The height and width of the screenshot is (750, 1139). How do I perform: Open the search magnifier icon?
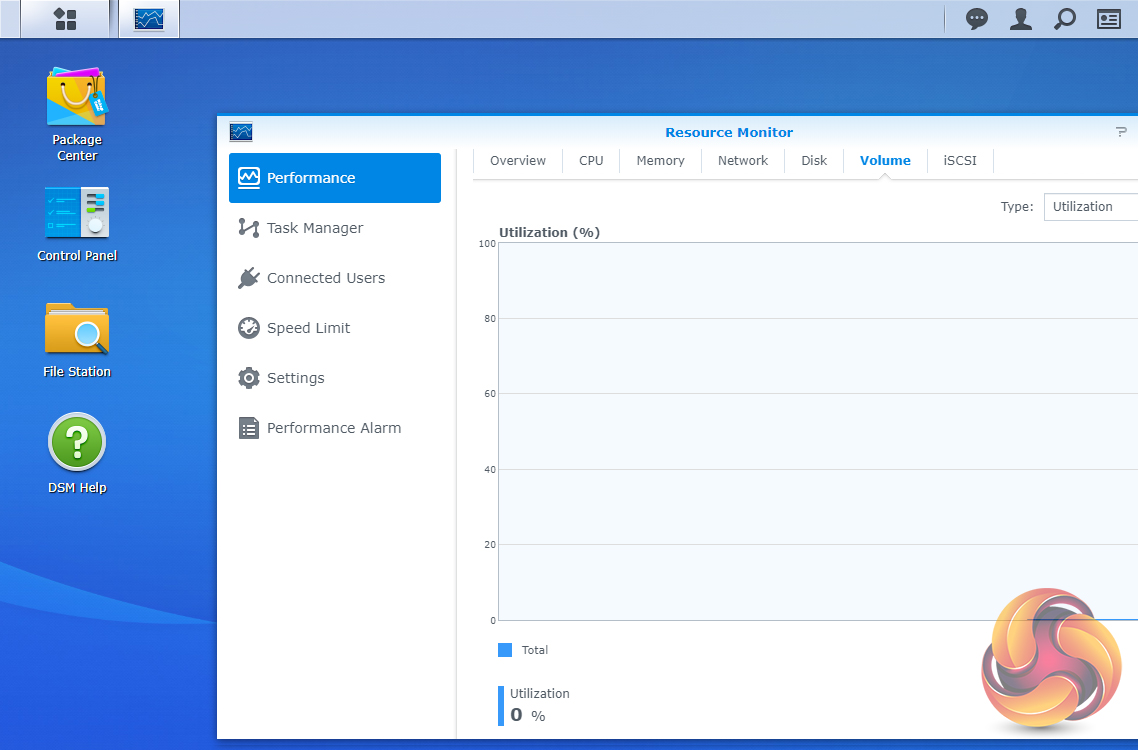point(1064,19)
